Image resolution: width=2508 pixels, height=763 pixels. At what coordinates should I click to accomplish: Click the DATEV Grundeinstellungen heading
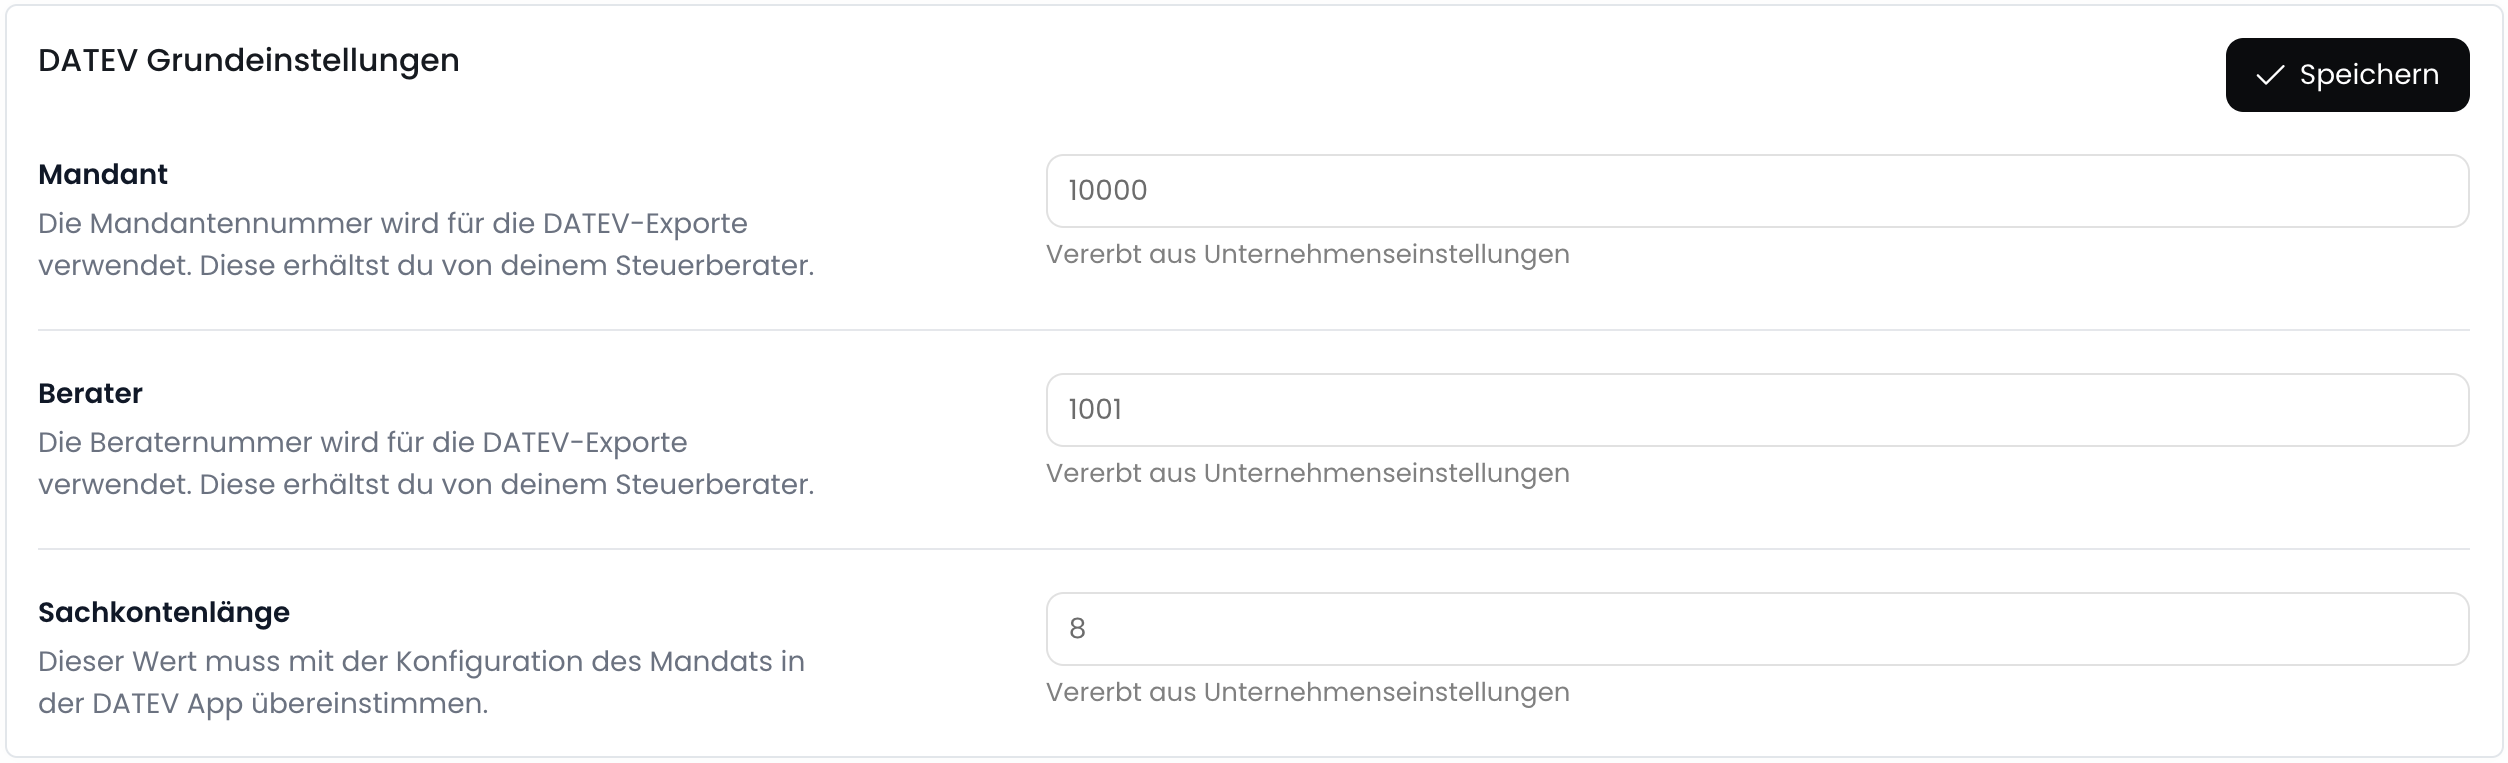pyautogui.click(x=247, y=60)
